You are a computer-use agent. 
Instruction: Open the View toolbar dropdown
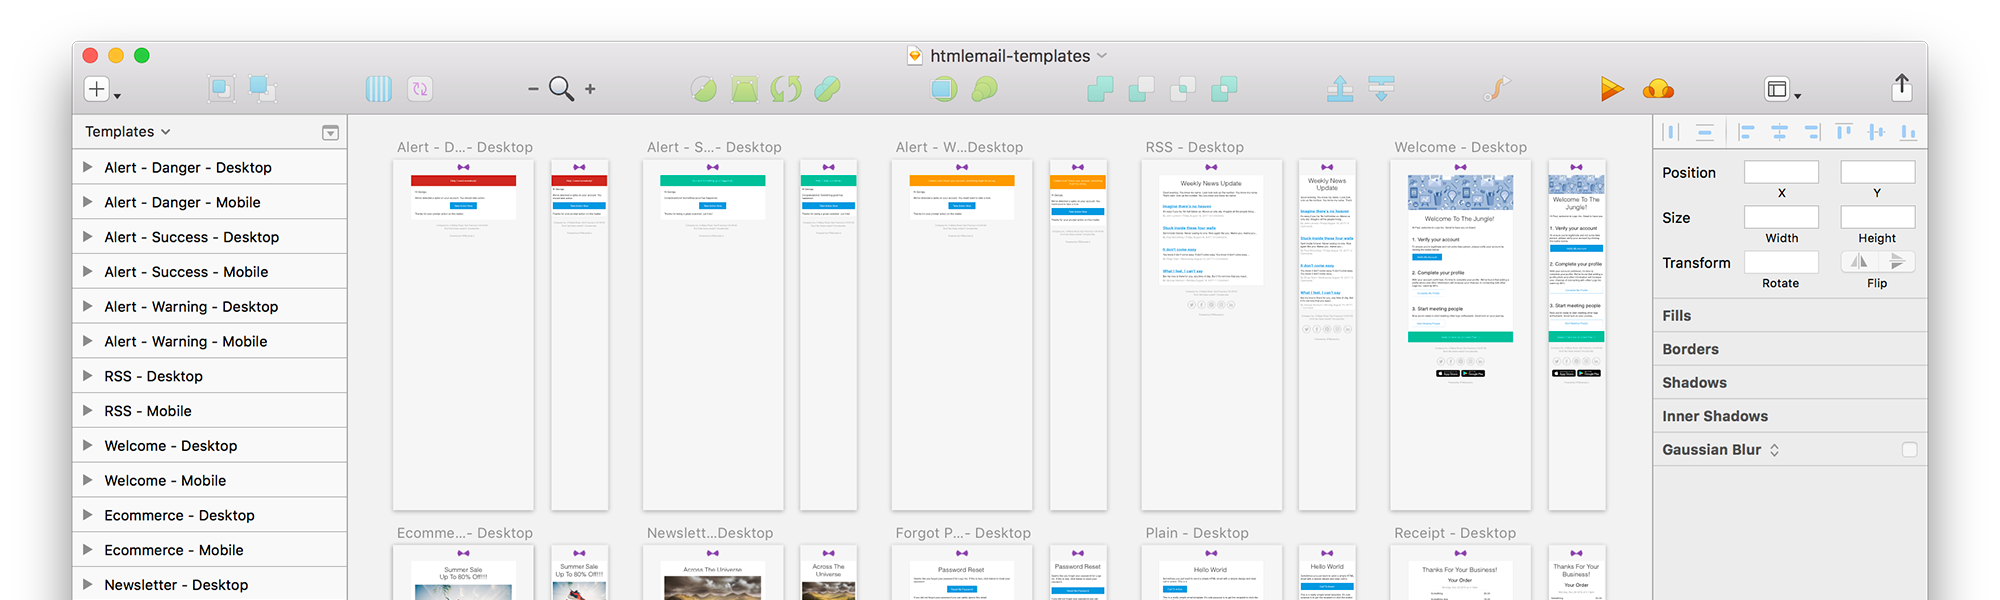click(1783, 90)
